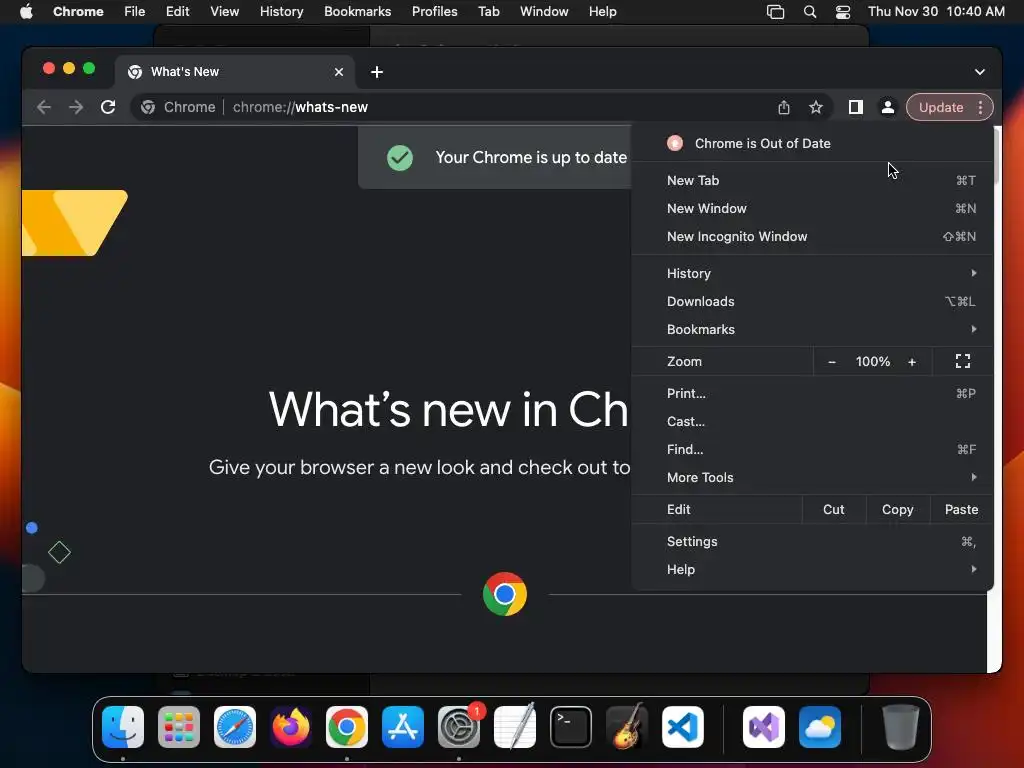
Task: Open Settings from the menu
Action: click(812, 541)
